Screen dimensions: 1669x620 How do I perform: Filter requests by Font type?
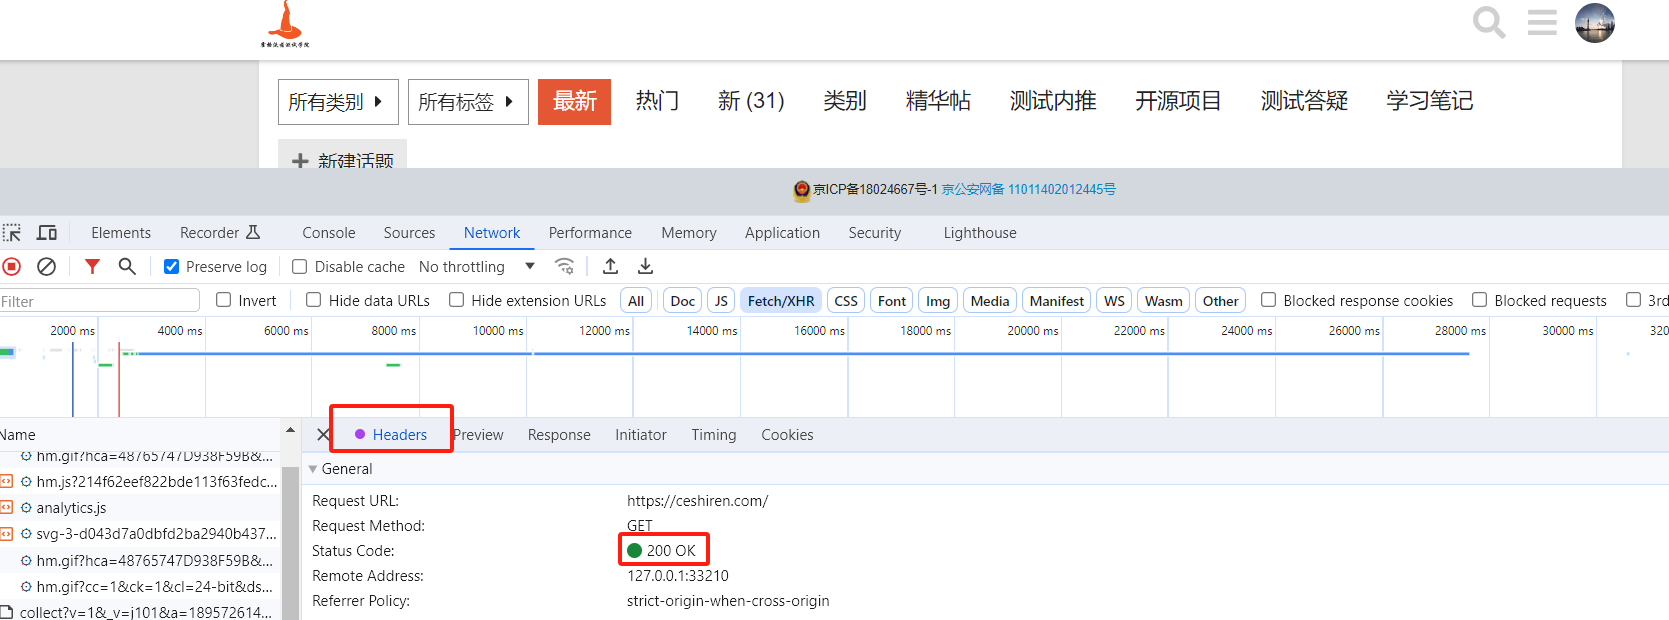892,301
